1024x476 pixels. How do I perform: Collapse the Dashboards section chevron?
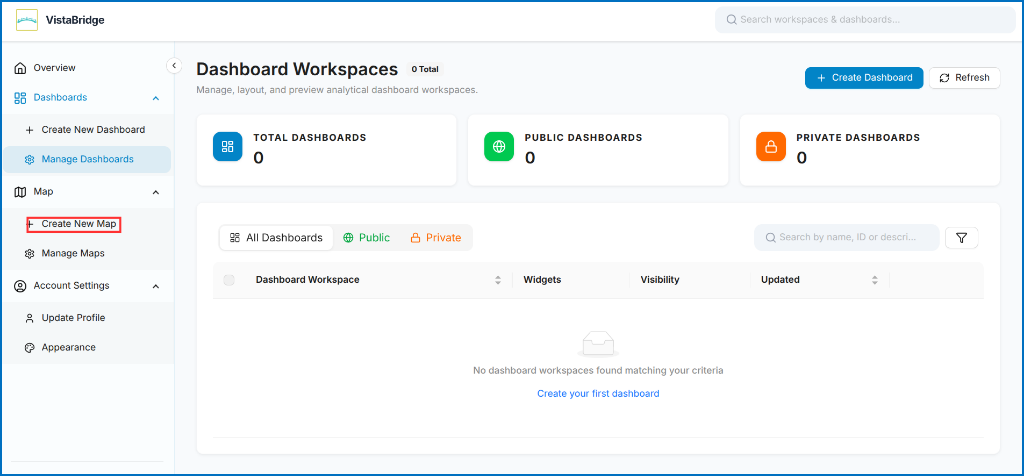[x=155, y=98]
